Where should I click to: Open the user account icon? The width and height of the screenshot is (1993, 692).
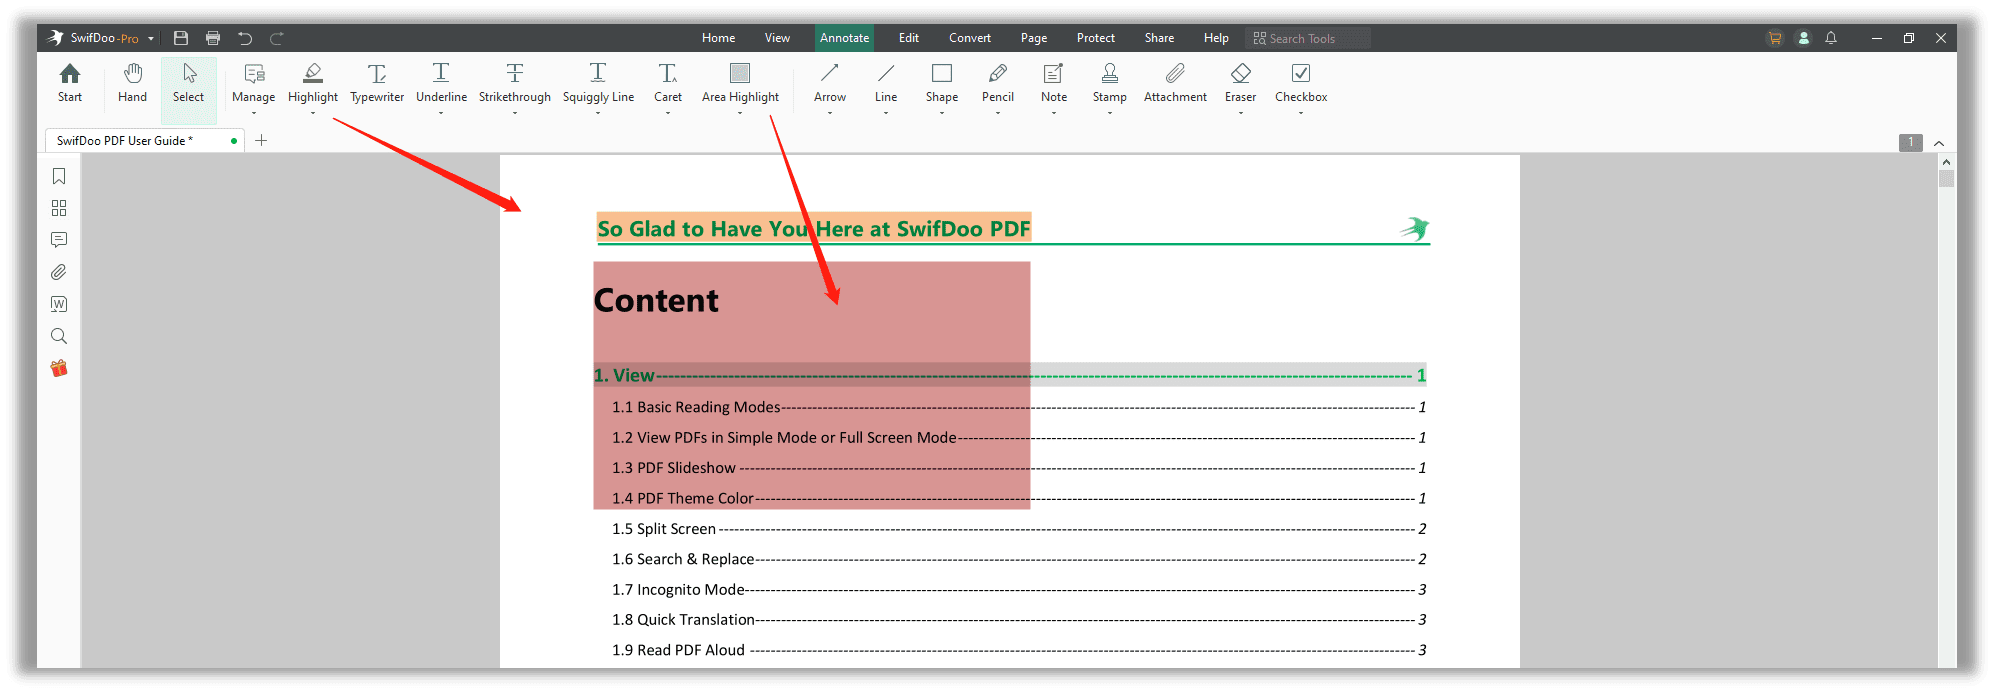coord(1804,38)
